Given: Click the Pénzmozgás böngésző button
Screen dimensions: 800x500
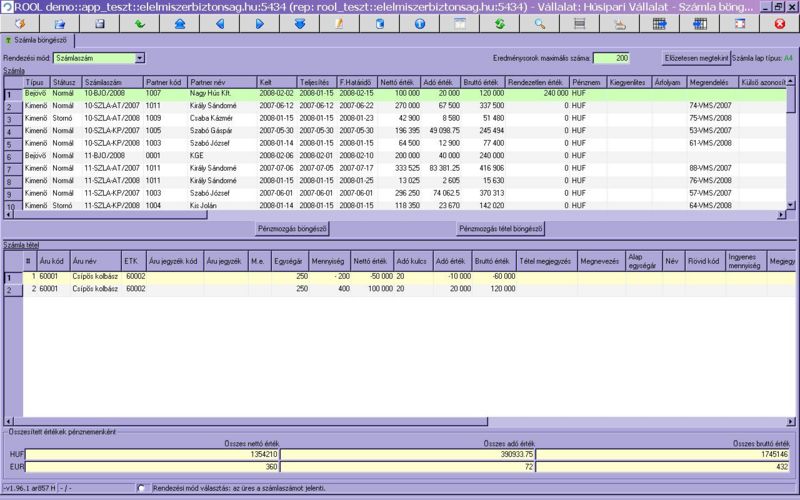Looking at the screenshot, I should click(293, 228).
